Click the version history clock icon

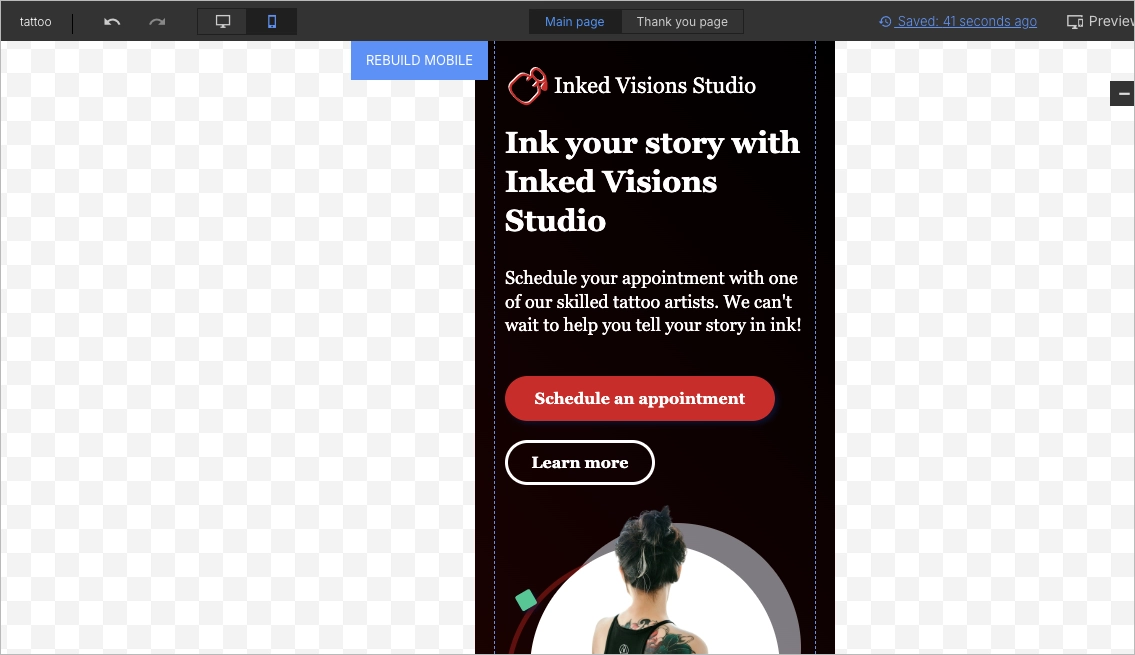[884, 21]
